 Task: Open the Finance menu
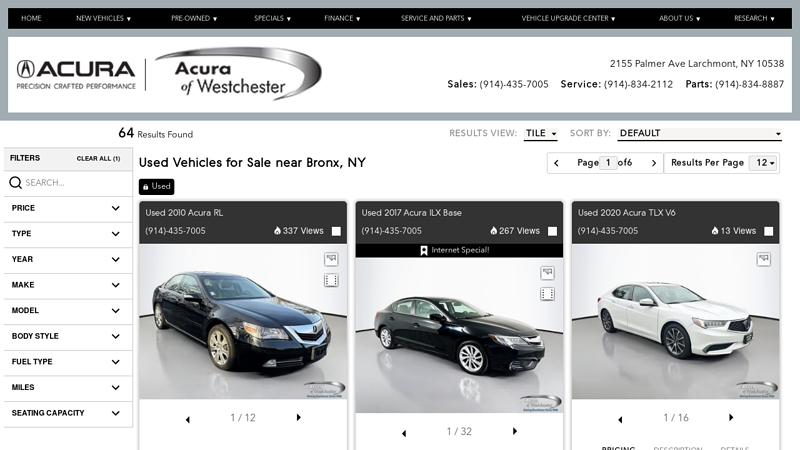pos(342,18)
